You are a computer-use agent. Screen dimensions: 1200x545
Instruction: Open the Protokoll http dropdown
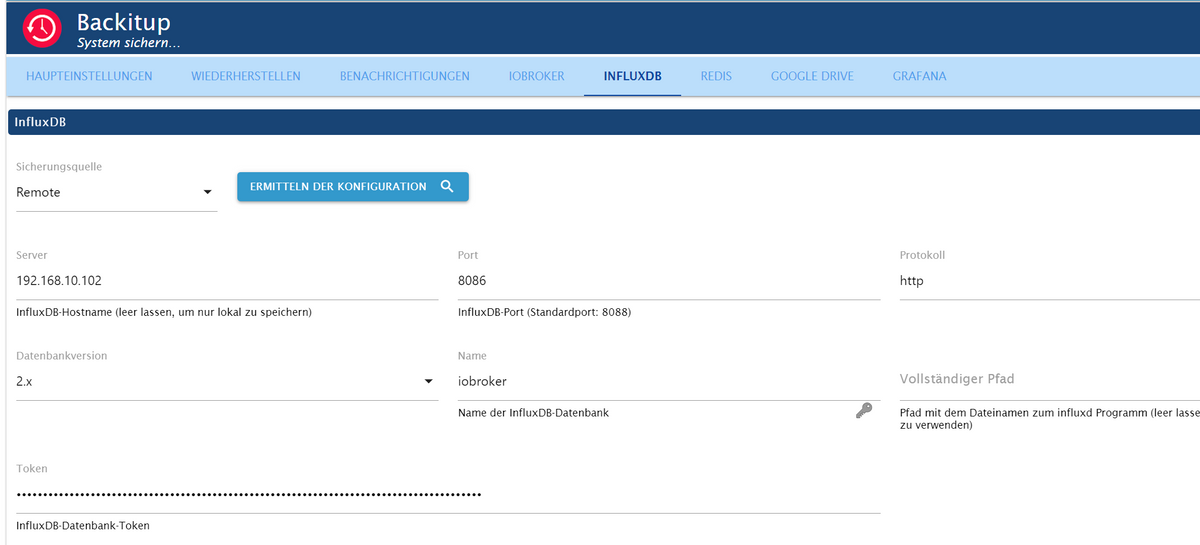1050,281
